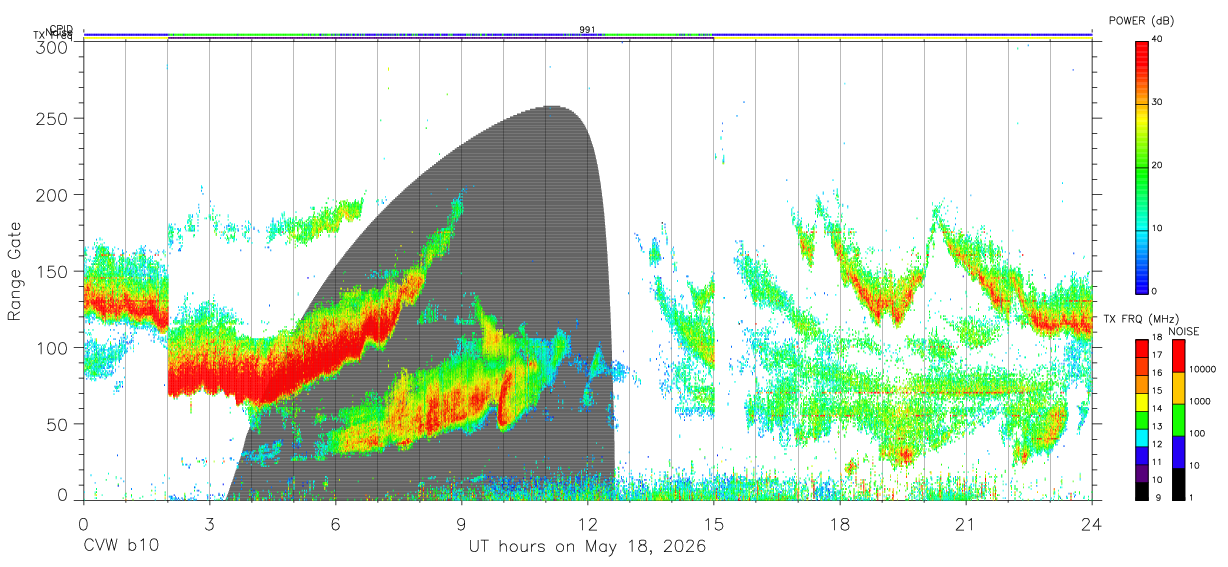This screenshot has height=567, width=1228.
Task: Click the 300 tick on Range Gate axis
Action: pos(53,47)
